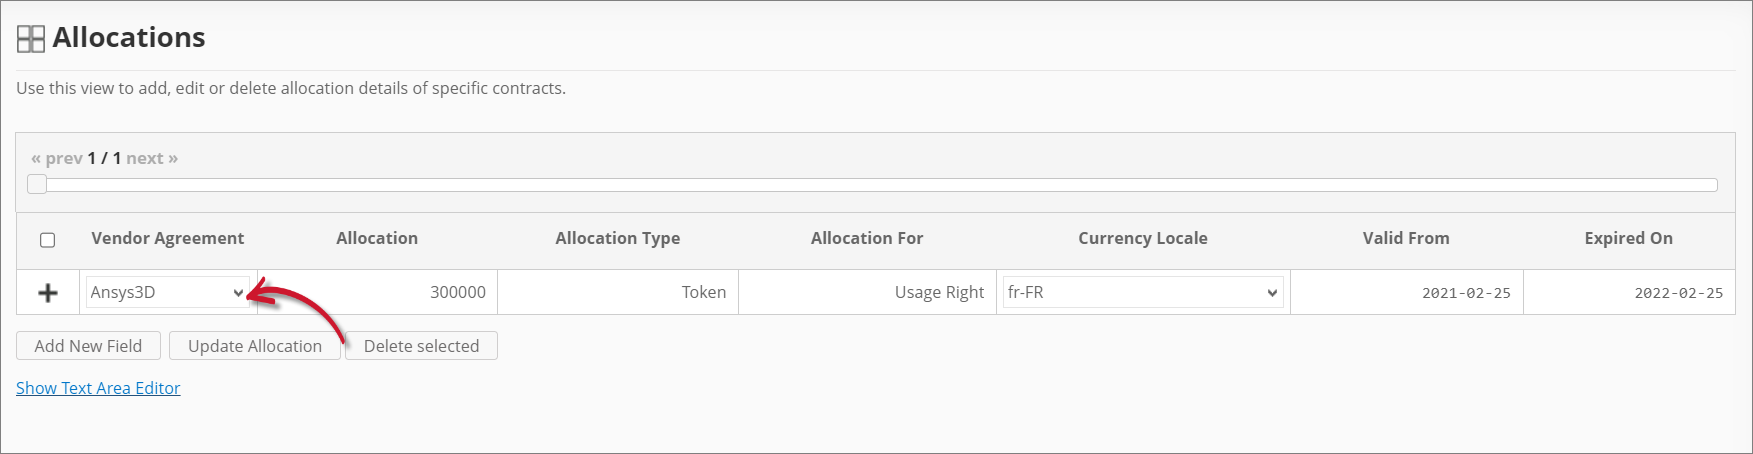Open the Ansys3D vendor agreement dropdown

(x=167, y=293)
